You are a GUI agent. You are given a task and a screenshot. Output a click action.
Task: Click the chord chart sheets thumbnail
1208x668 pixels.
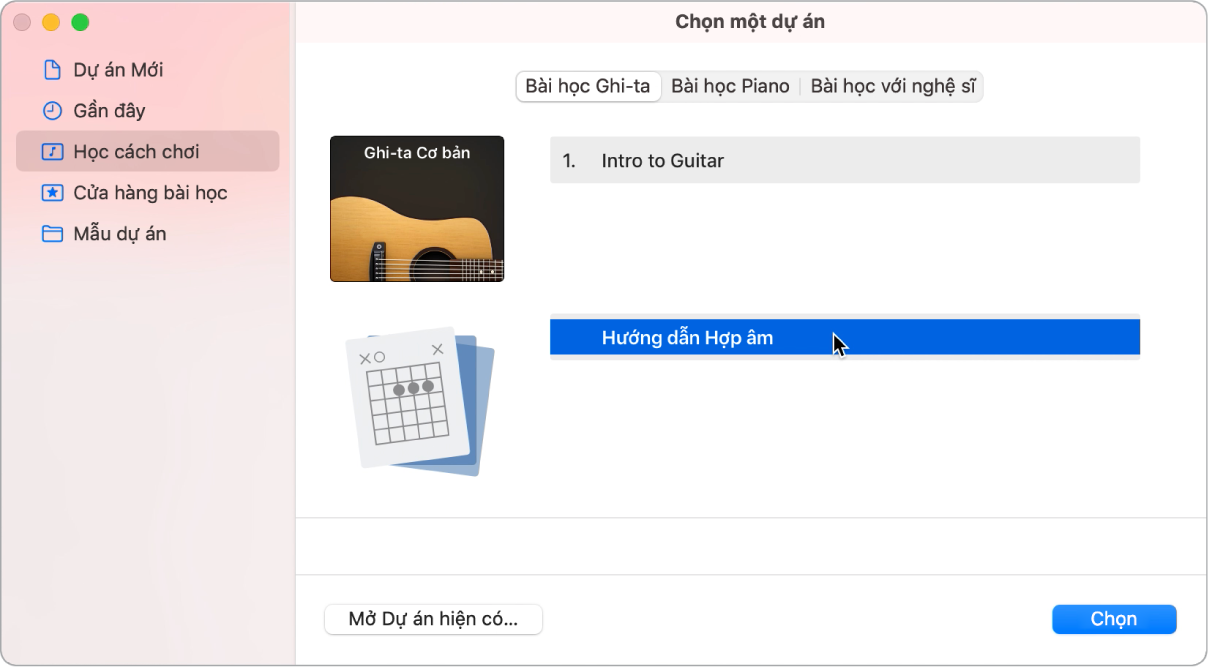pyautogui.click(x=420, y=401)
